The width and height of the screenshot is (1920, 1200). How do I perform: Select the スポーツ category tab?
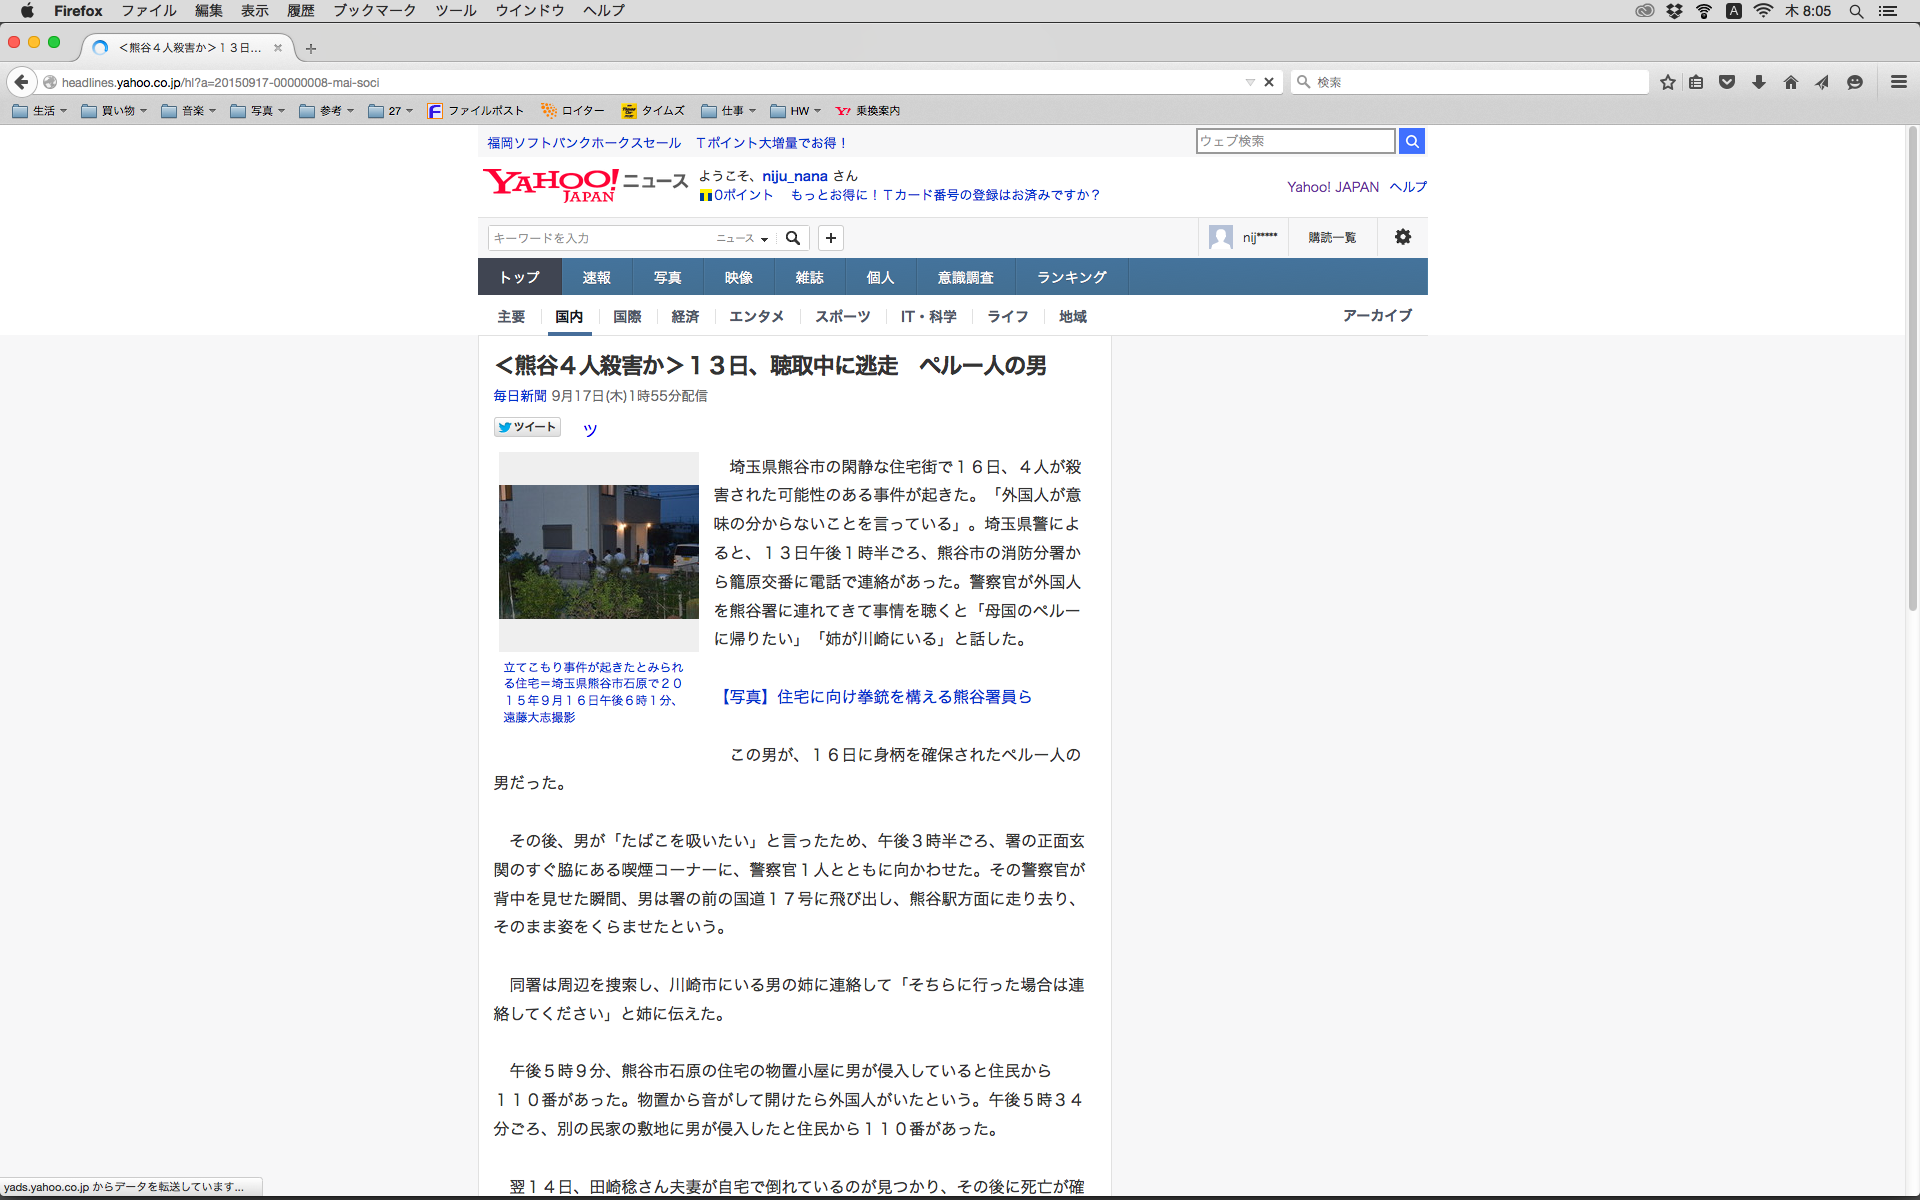point(842,316)
